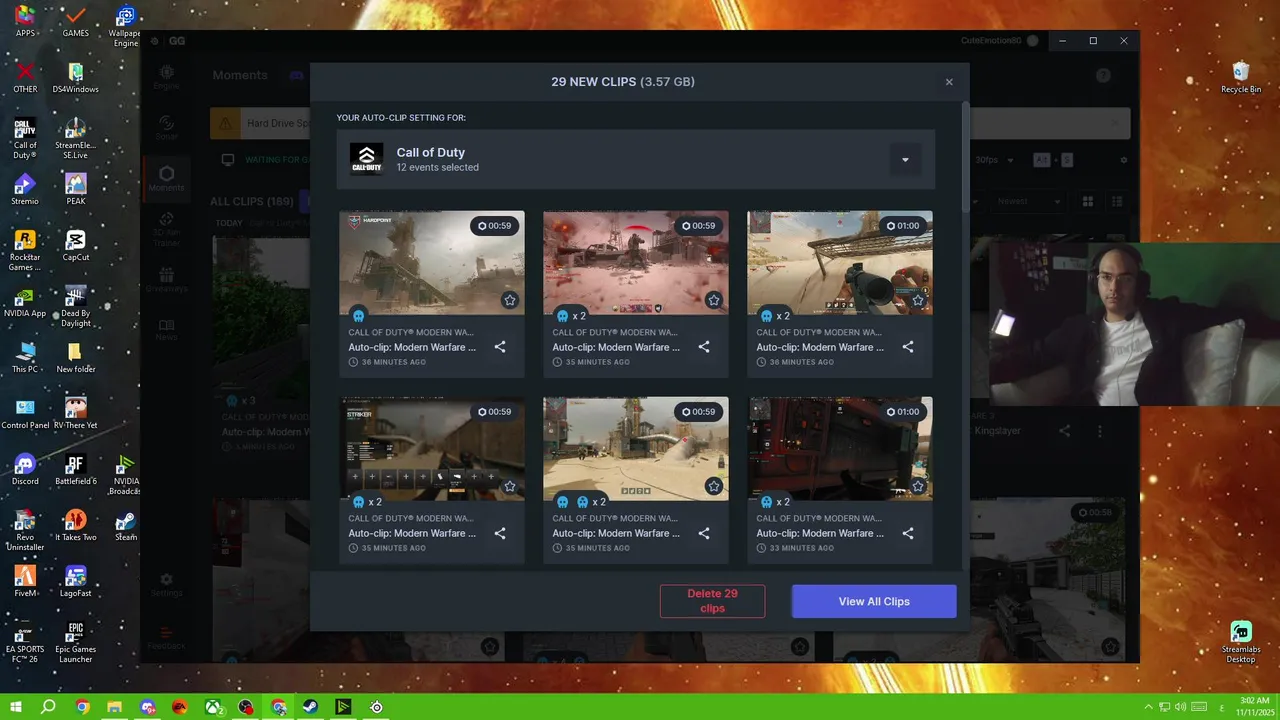Select the FiveM desktop icon
The image size is (1280, 720).
(x=25, y=581)
